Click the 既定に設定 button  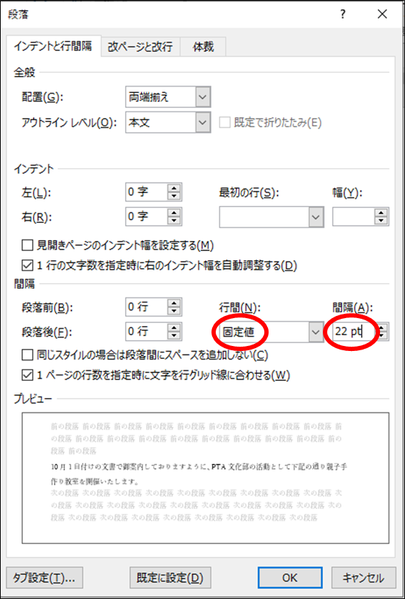click(x=170, y=577)
